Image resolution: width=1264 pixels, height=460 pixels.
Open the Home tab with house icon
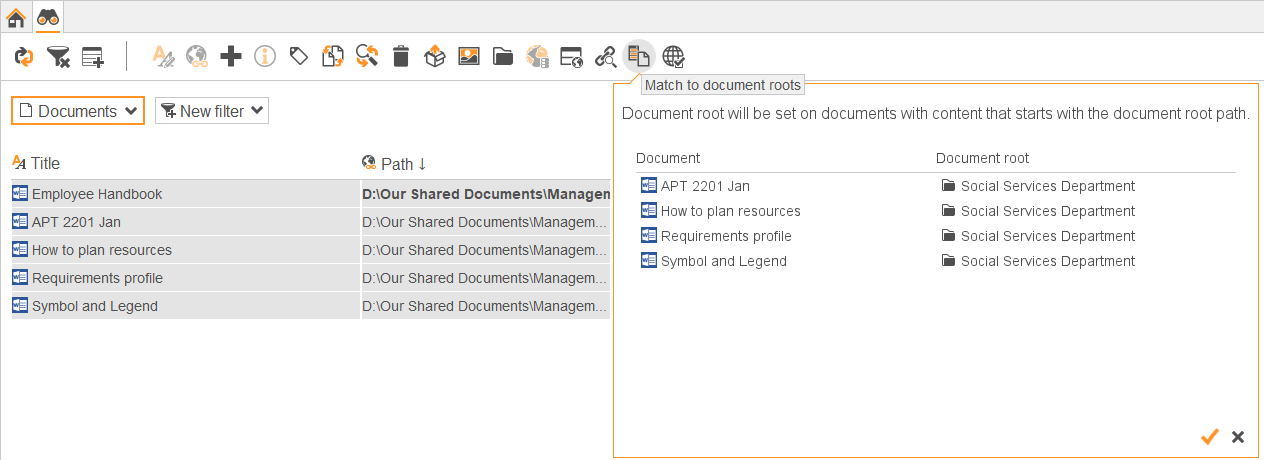click(16, 16)
